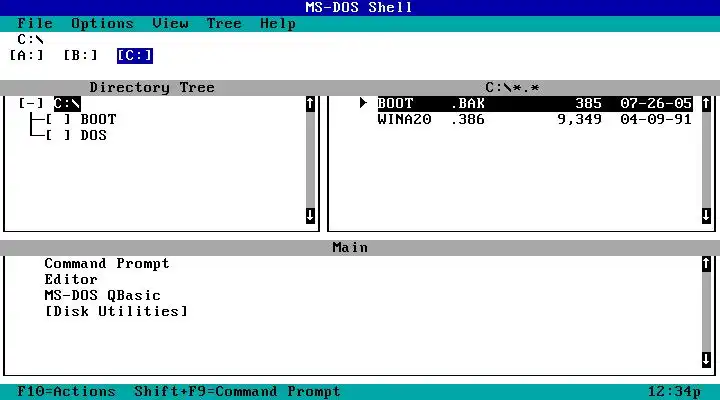Collapse the C:\ root with [-] box
Image resolution: width=720 pixels, height=400 pixels.
click(x=31, y=103)
